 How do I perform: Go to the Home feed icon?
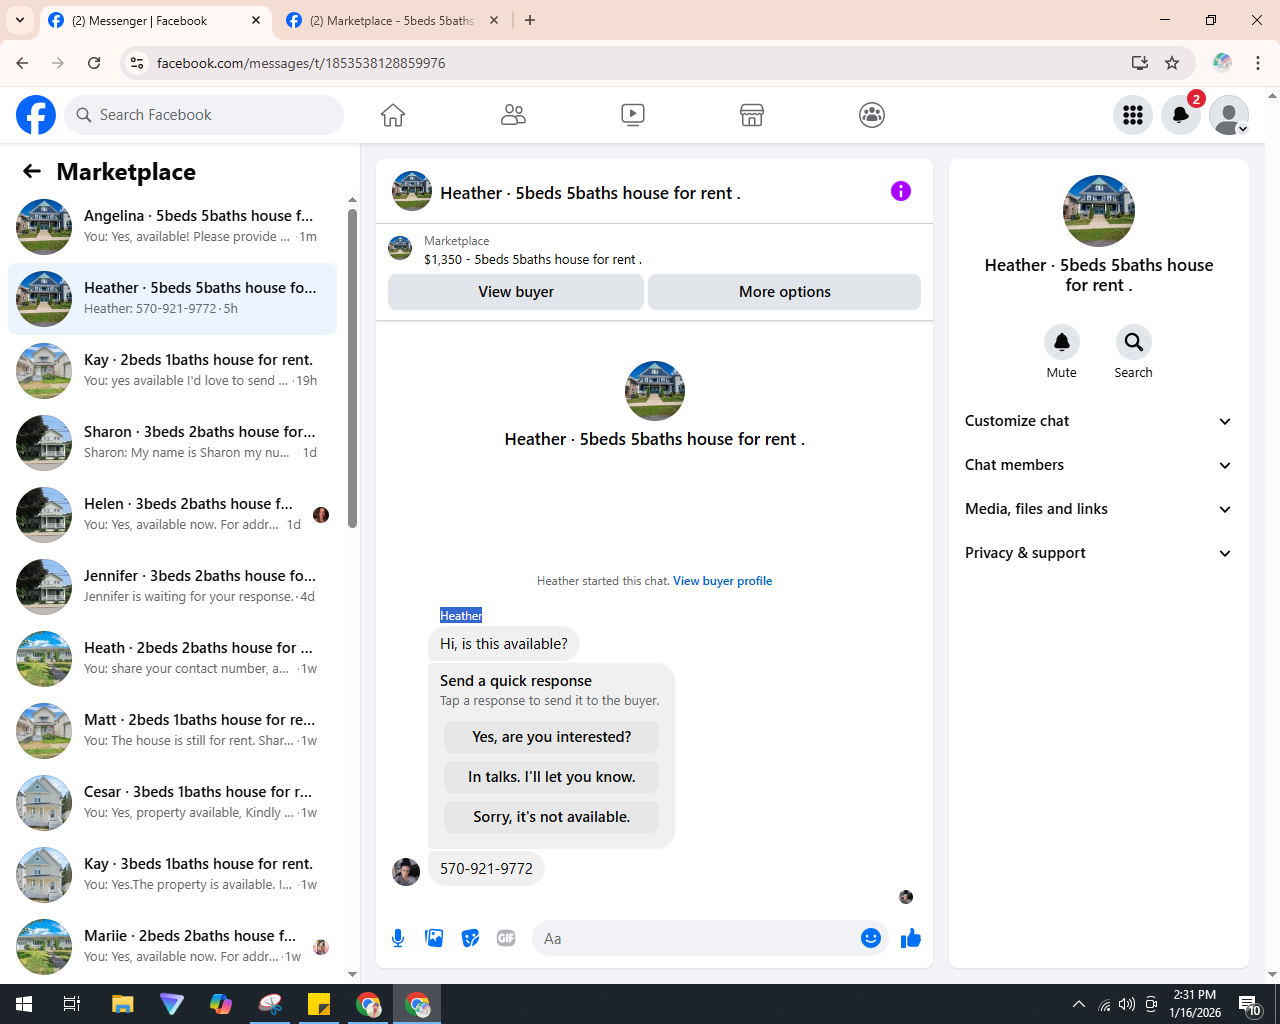click(393, 115)
